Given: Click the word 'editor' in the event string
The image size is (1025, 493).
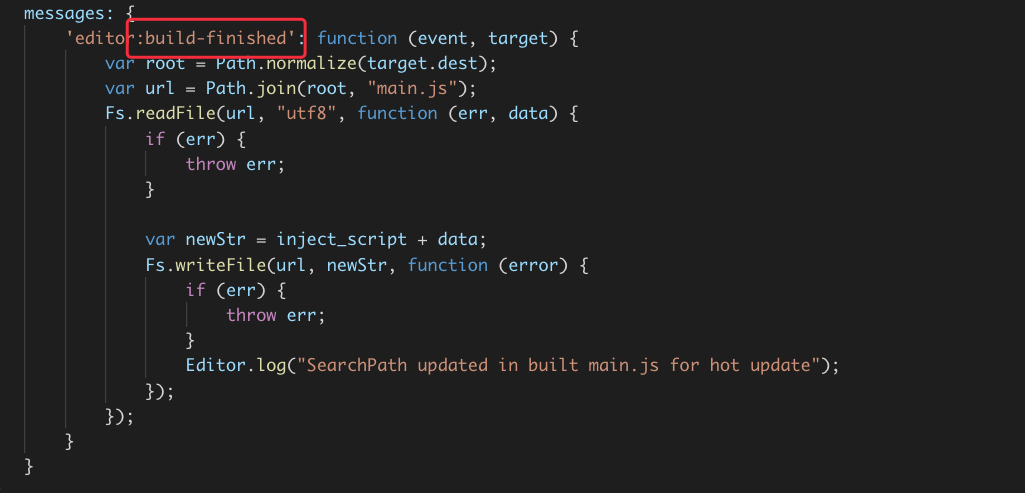Looking at the screenshot, I should tap(99, 39).
